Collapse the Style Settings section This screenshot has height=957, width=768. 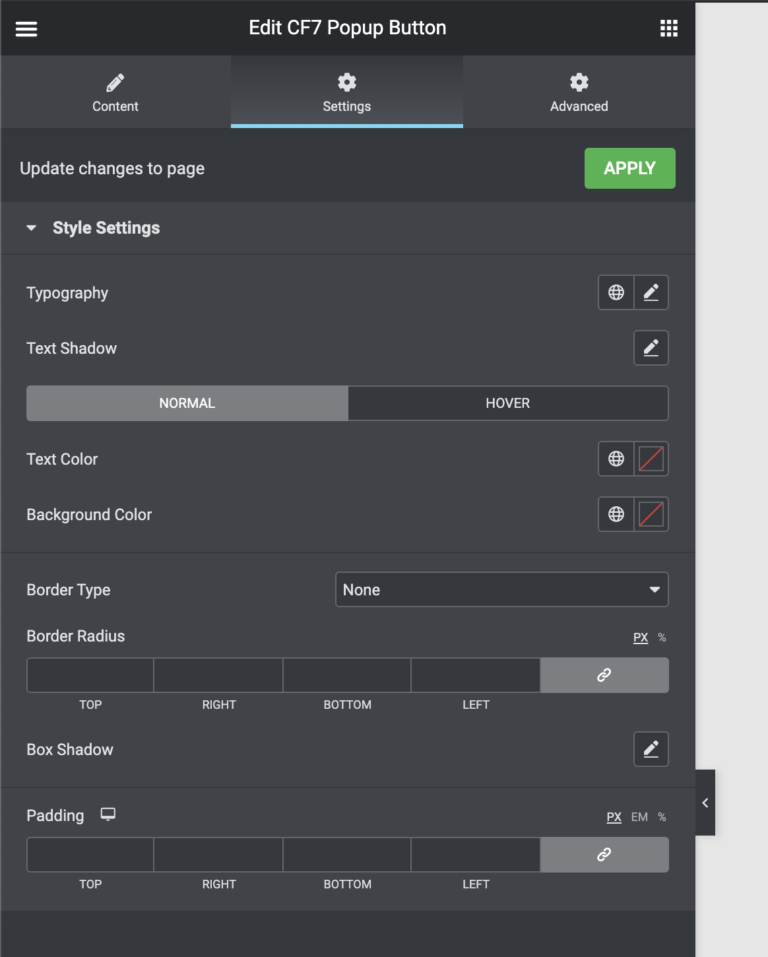point(31,228)
